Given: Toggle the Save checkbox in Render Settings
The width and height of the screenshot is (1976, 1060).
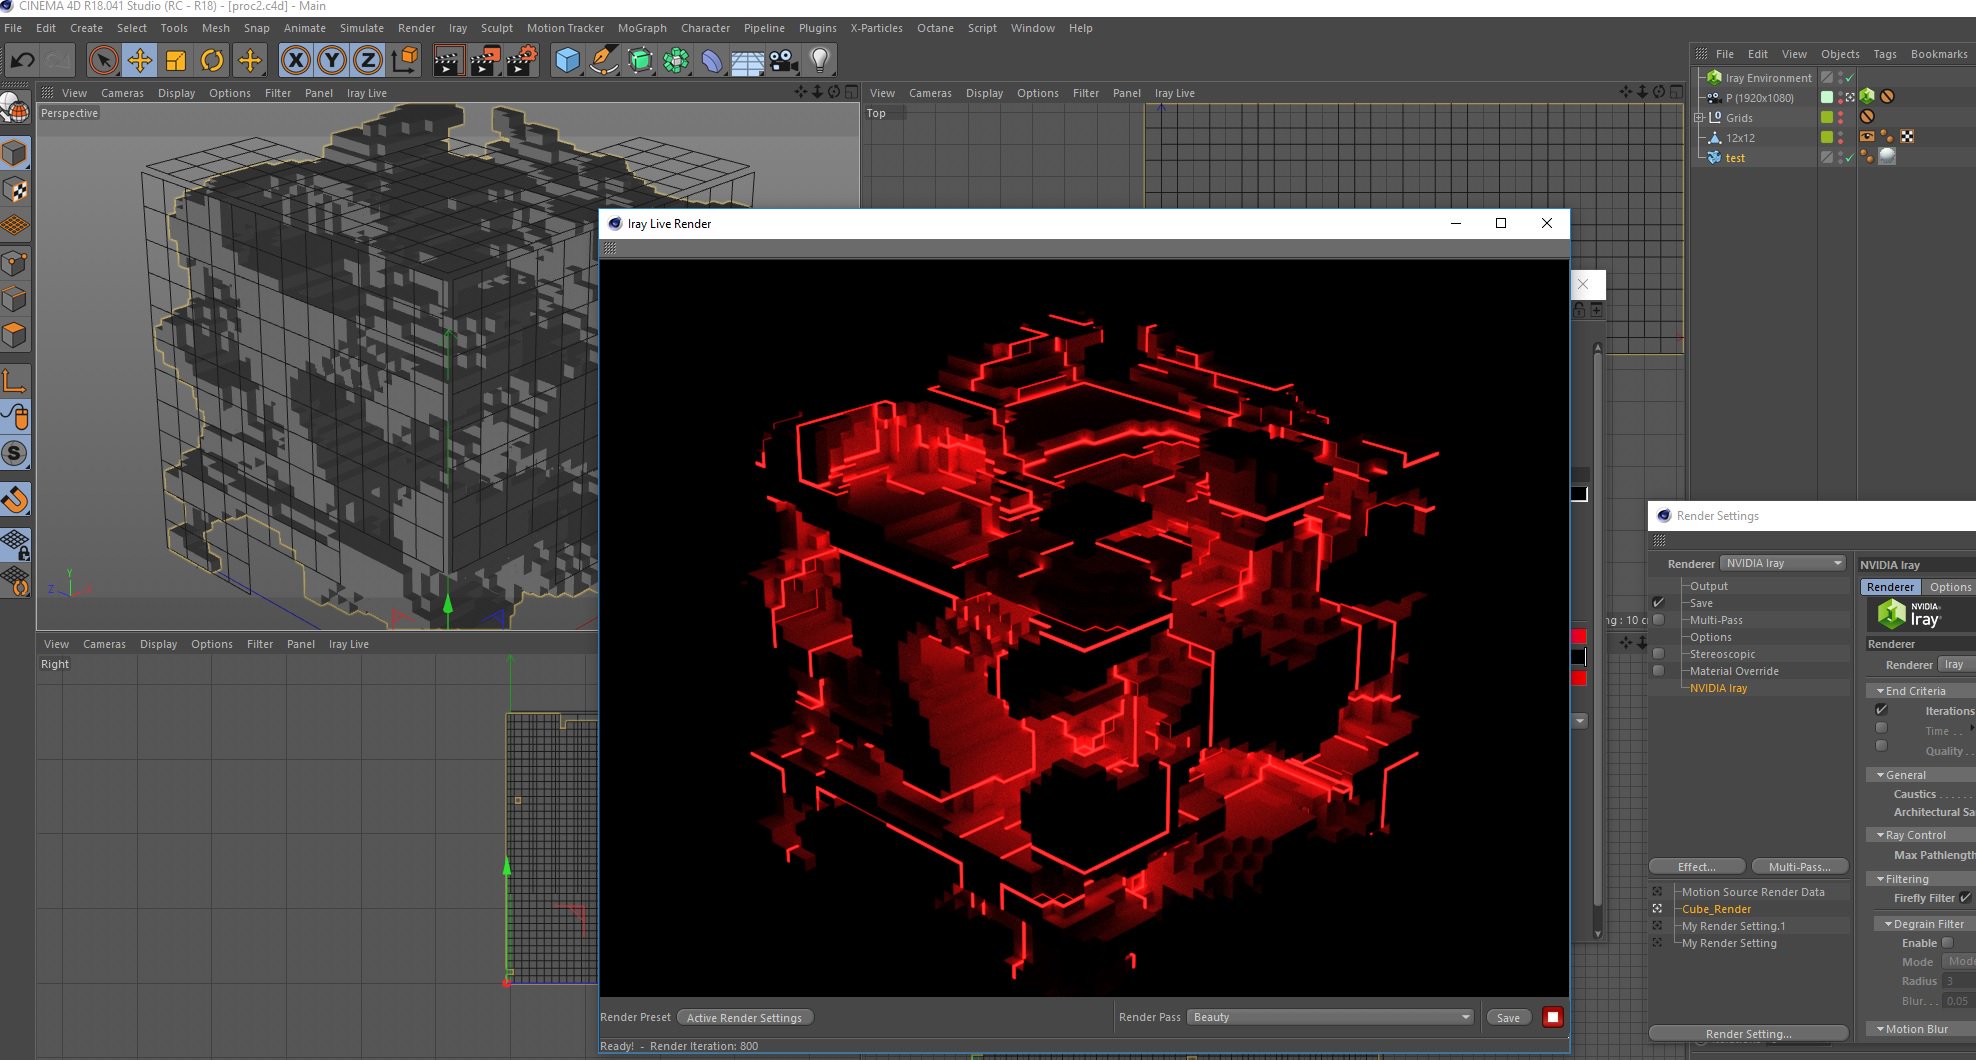Looking at the screenshot, I should click(1659, 603).
